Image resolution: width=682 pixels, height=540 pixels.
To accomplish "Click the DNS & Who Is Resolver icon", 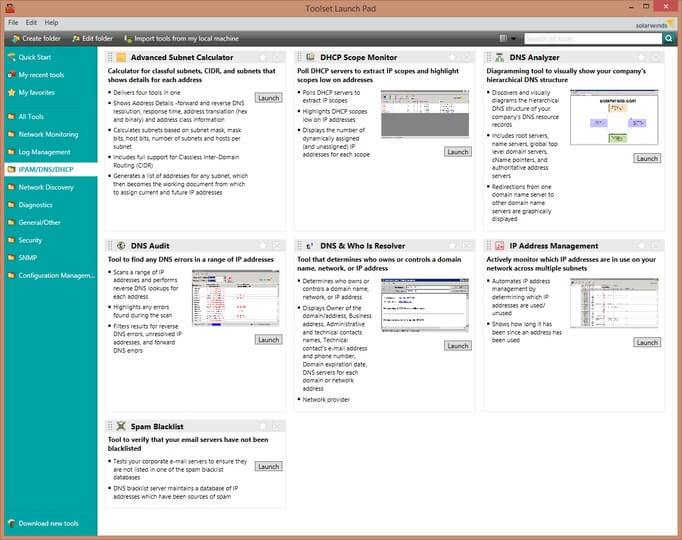I will (310, 246).
